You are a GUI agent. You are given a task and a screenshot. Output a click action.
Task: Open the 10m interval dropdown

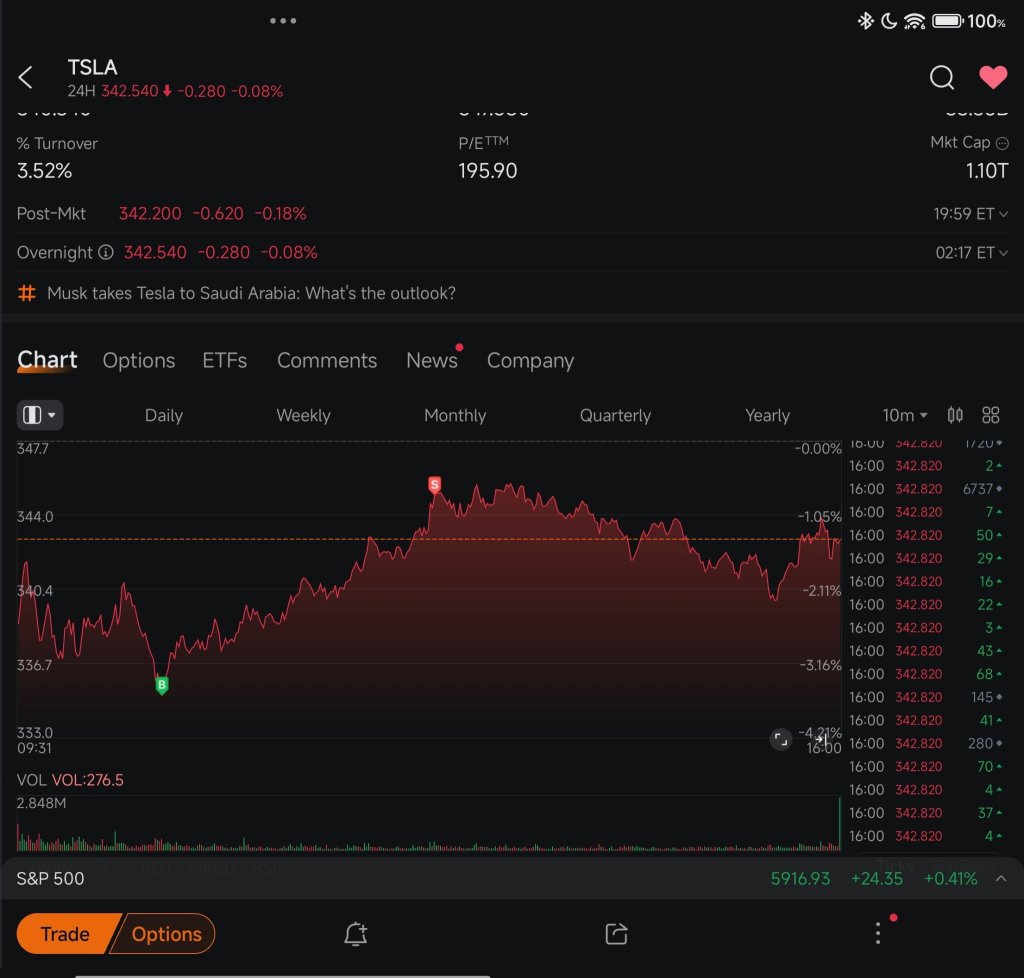tap(904, 415)
